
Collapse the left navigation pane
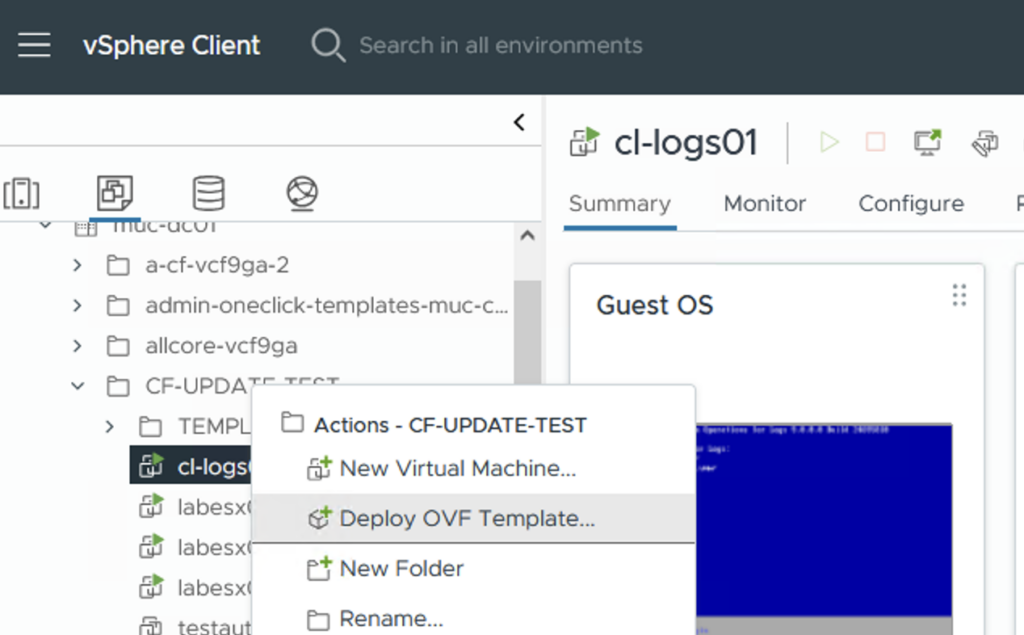(519, 122)
